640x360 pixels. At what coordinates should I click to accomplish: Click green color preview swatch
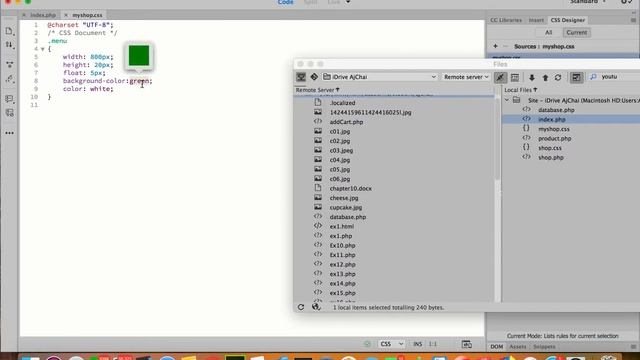pos(139,56)
